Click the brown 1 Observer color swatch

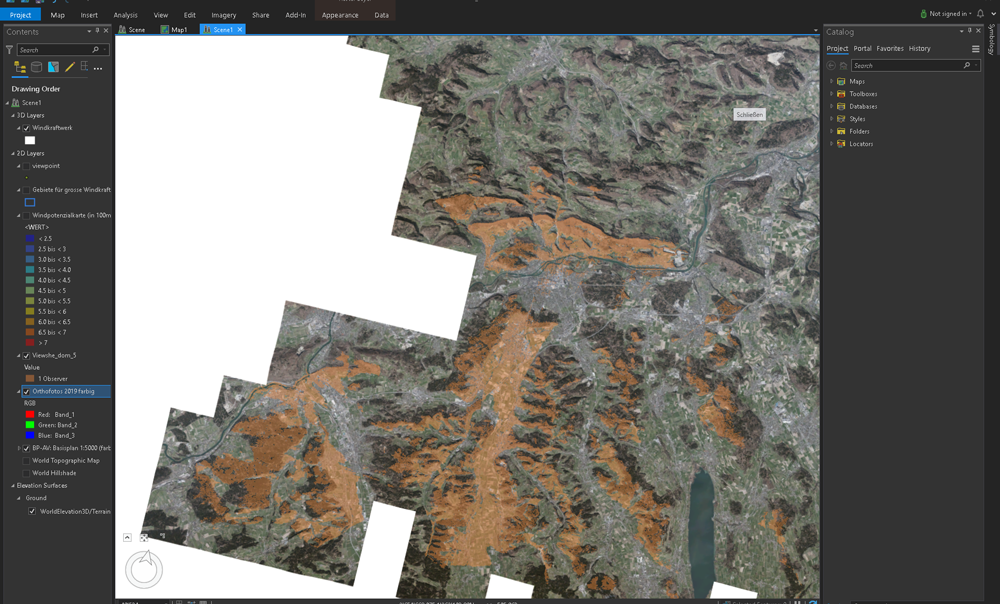(30, 378)
